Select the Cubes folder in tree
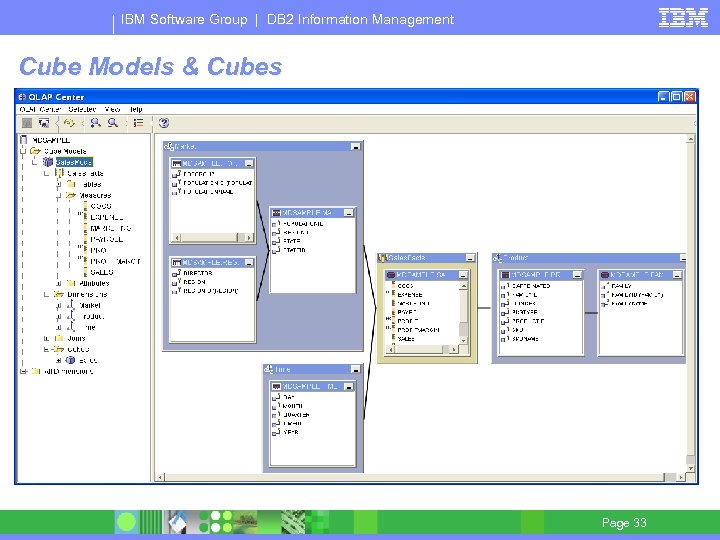Image resolution: width=720 pixels, height=540 pixels. 78,349
